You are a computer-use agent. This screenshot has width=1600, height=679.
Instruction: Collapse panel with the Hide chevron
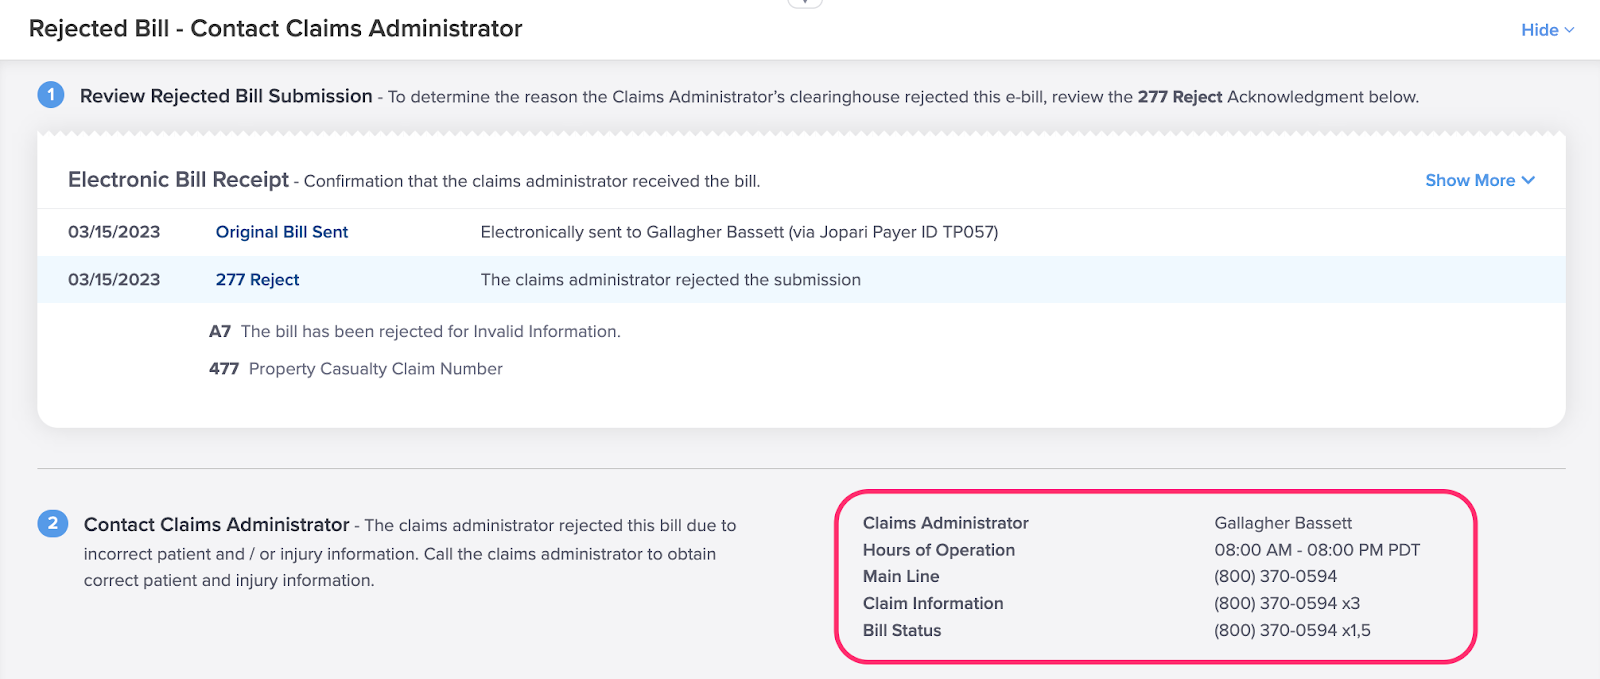click(1547, 30)
